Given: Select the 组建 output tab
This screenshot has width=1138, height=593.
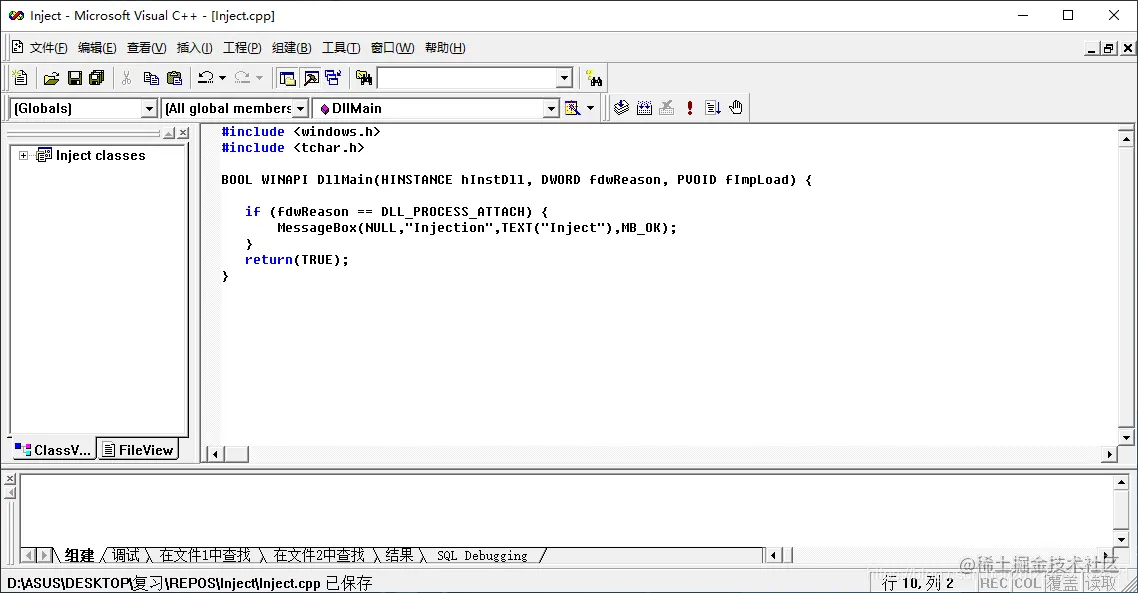Looking at the screenshot, I should click(x=79, y=555).
